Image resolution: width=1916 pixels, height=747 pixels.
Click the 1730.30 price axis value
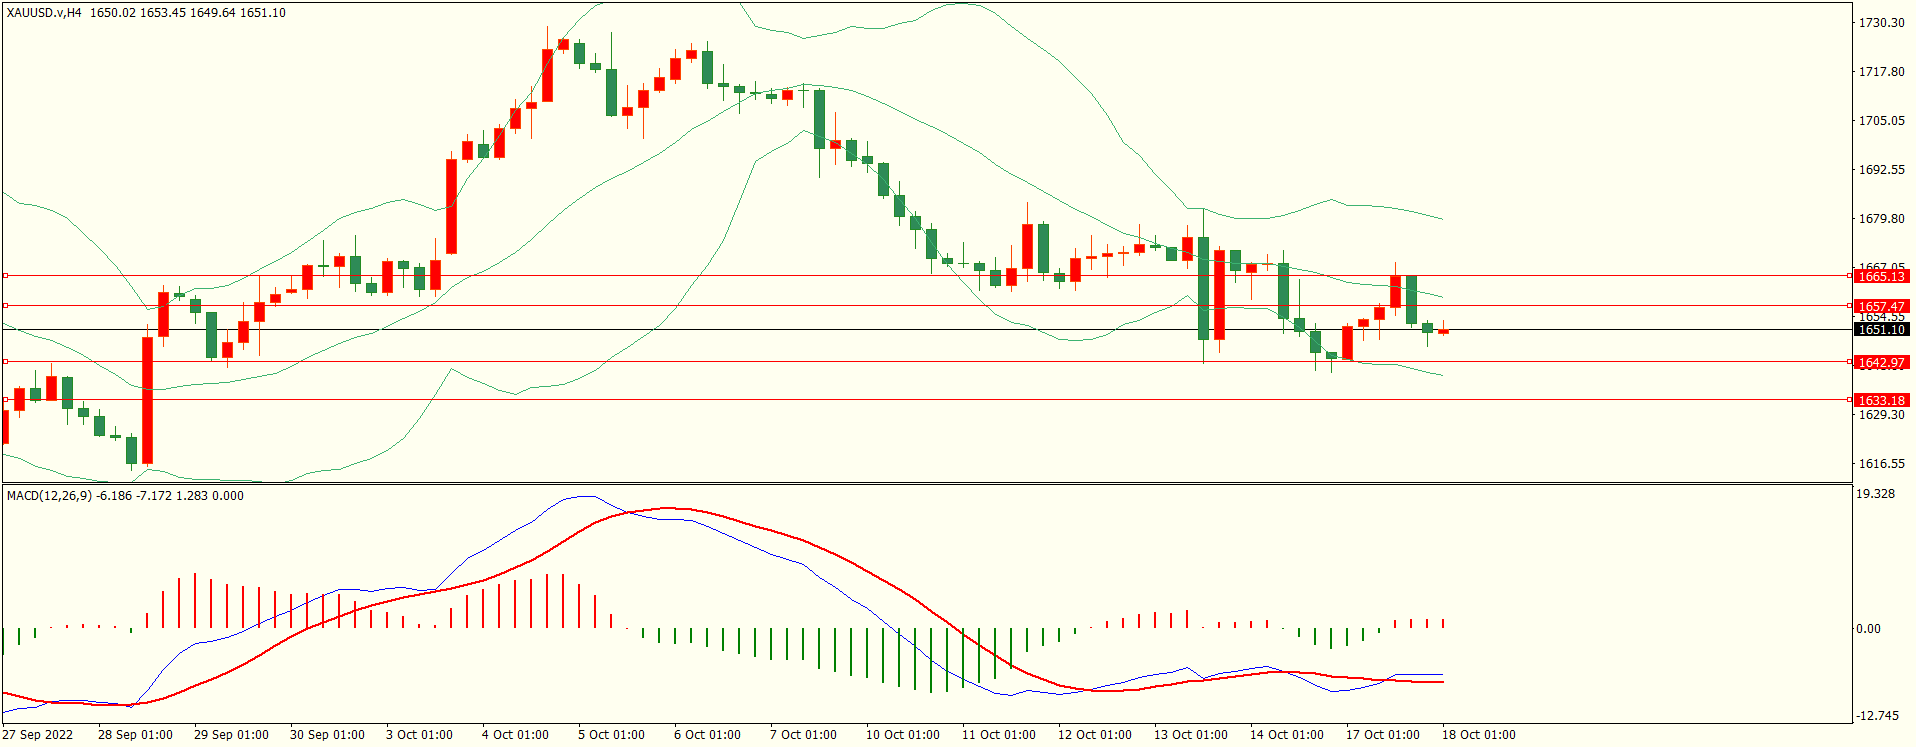tap(1881, 22)
